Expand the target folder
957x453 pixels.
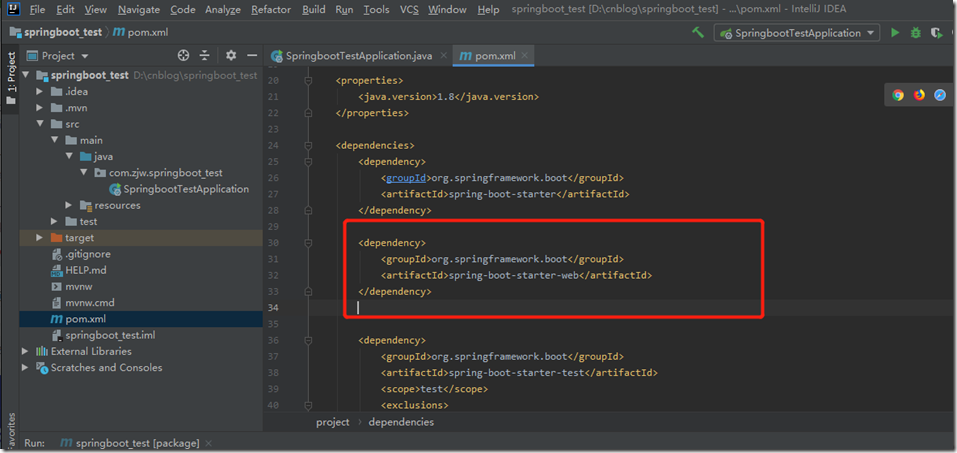coord(40,237)
